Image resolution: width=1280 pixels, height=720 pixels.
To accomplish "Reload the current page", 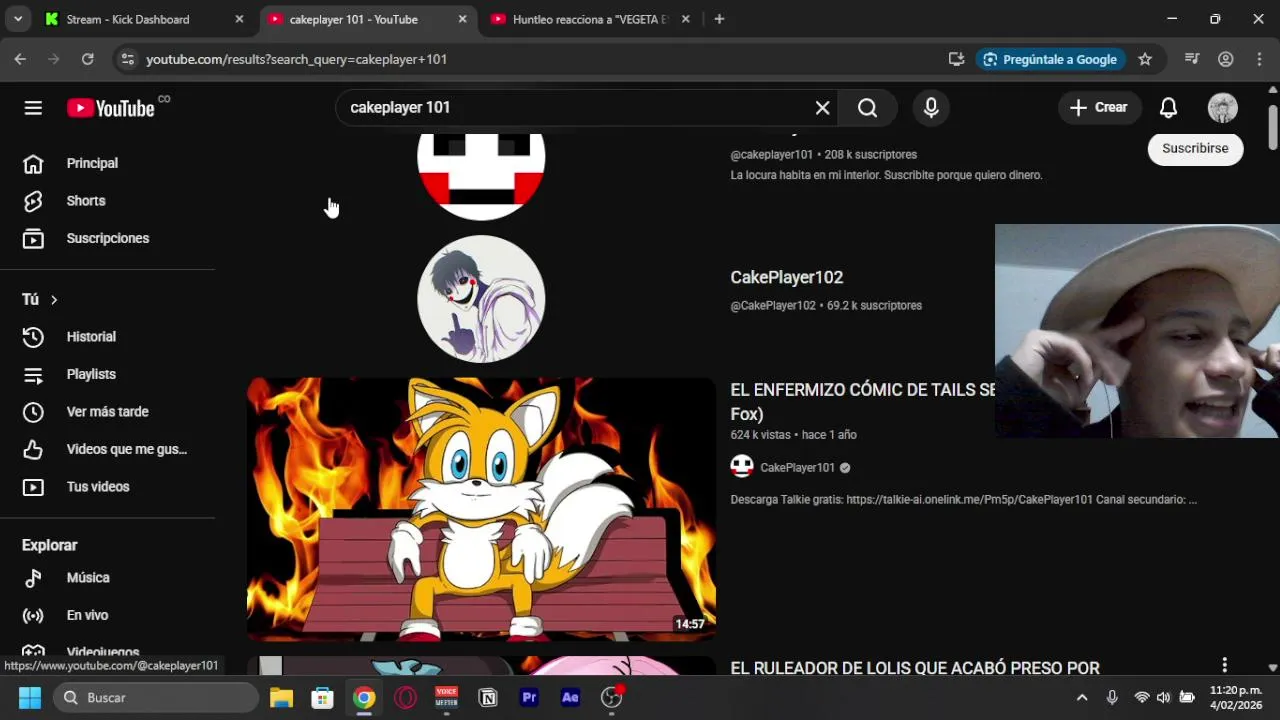I will 88,59.
